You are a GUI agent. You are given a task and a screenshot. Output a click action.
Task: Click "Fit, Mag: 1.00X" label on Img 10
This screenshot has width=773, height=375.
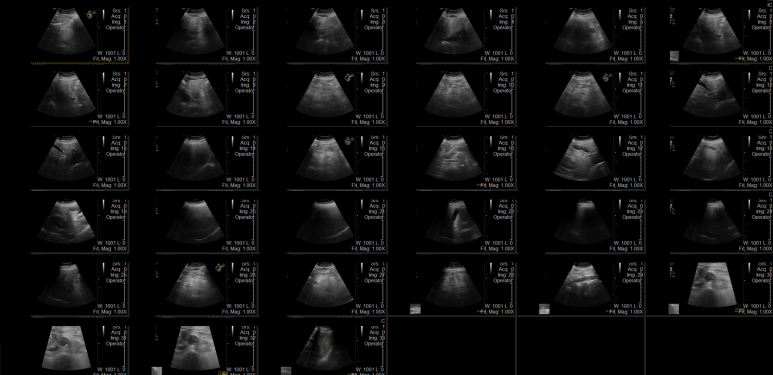coord(497,122)
